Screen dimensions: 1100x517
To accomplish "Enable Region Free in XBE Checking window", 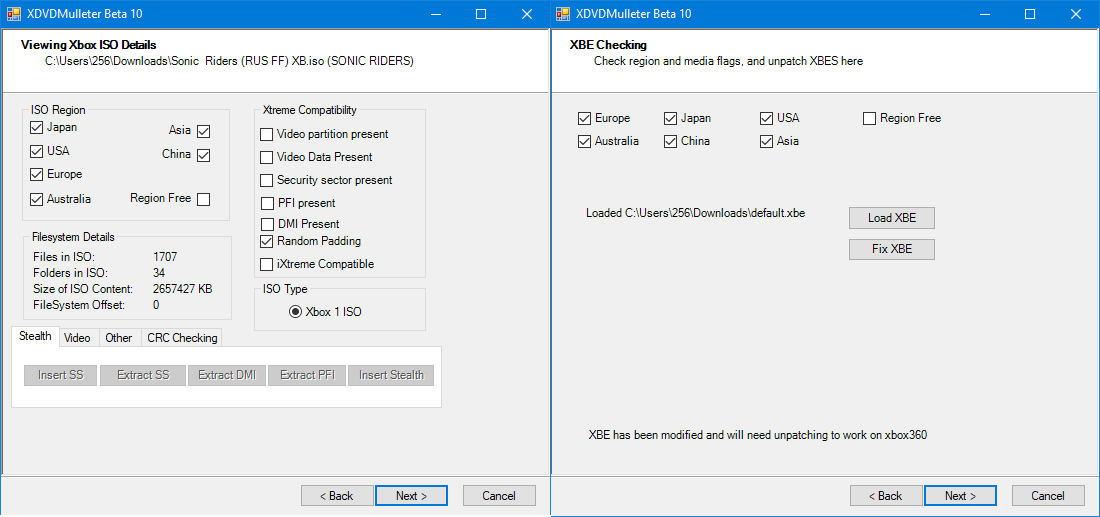I will click(869, 119).
